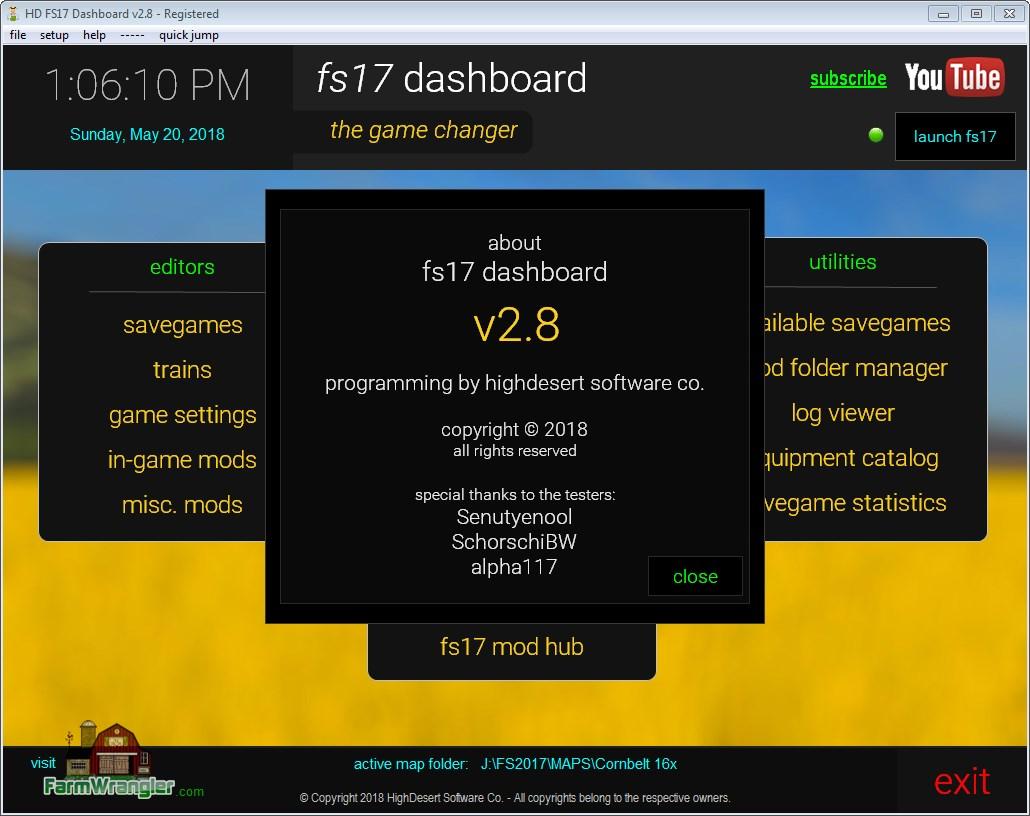Open the savegames editor

tap(182, 325)
